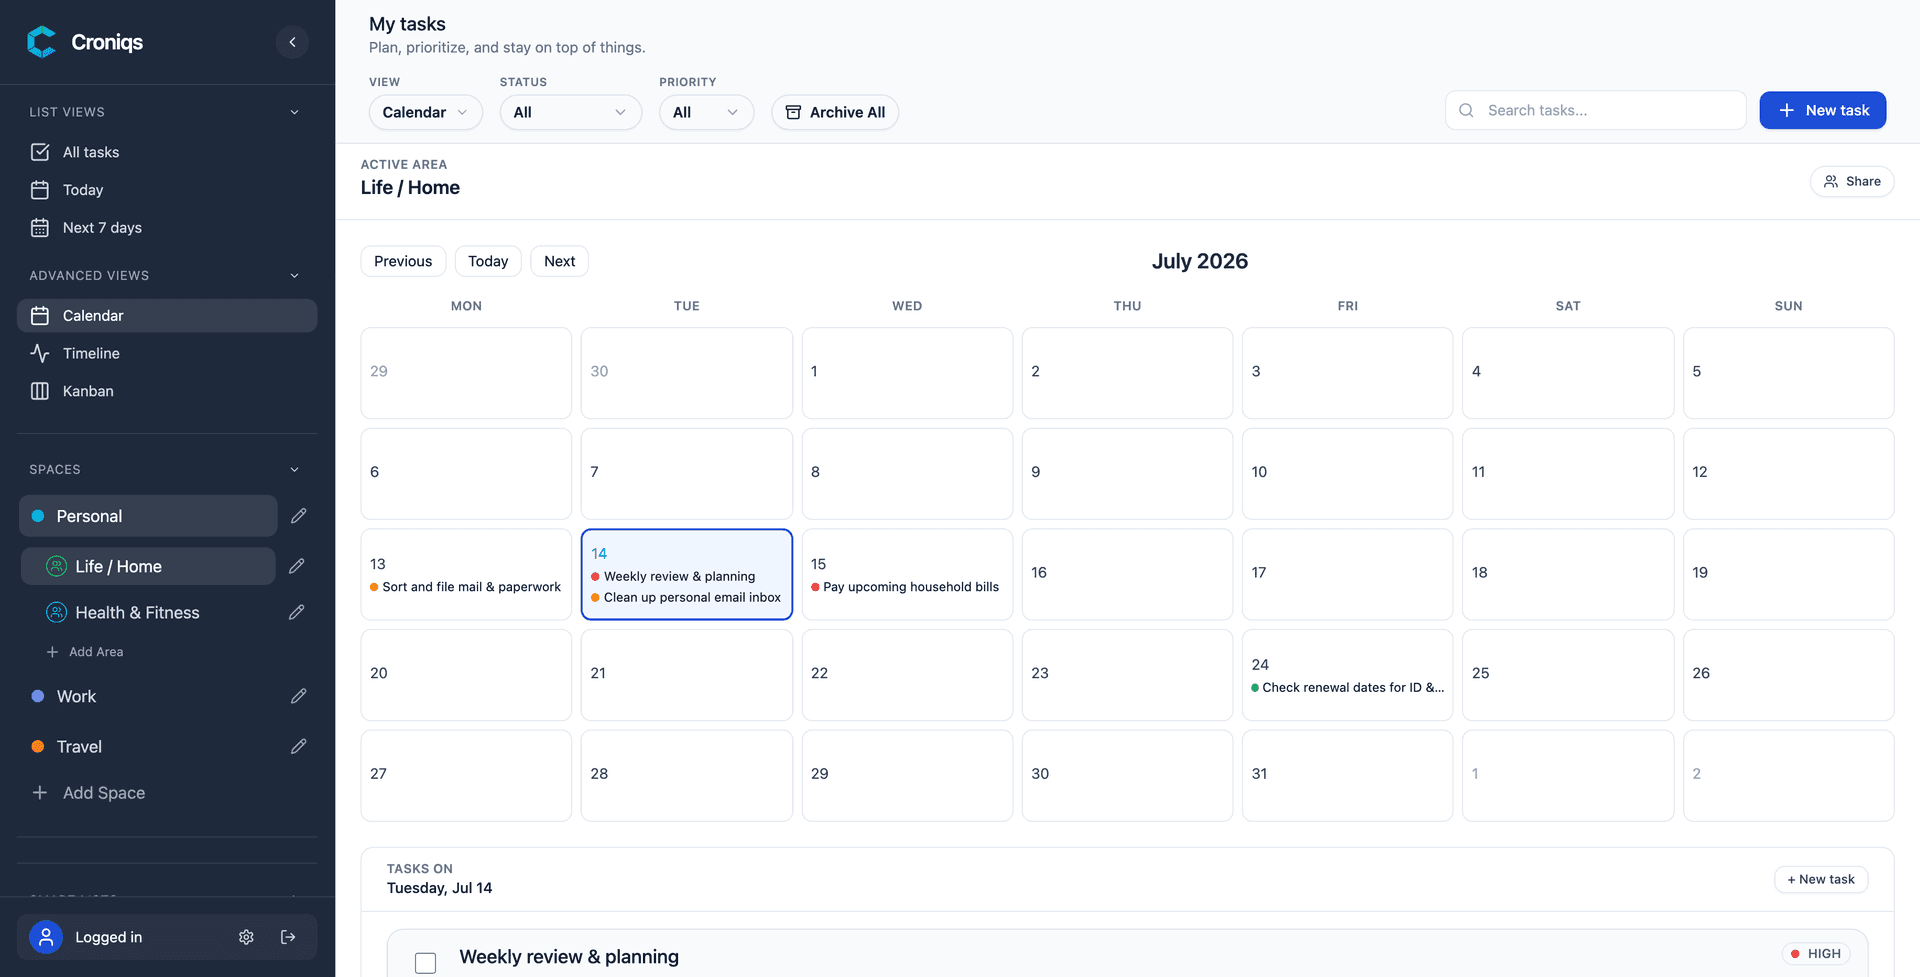Select the Travel space

coord(148,746)
